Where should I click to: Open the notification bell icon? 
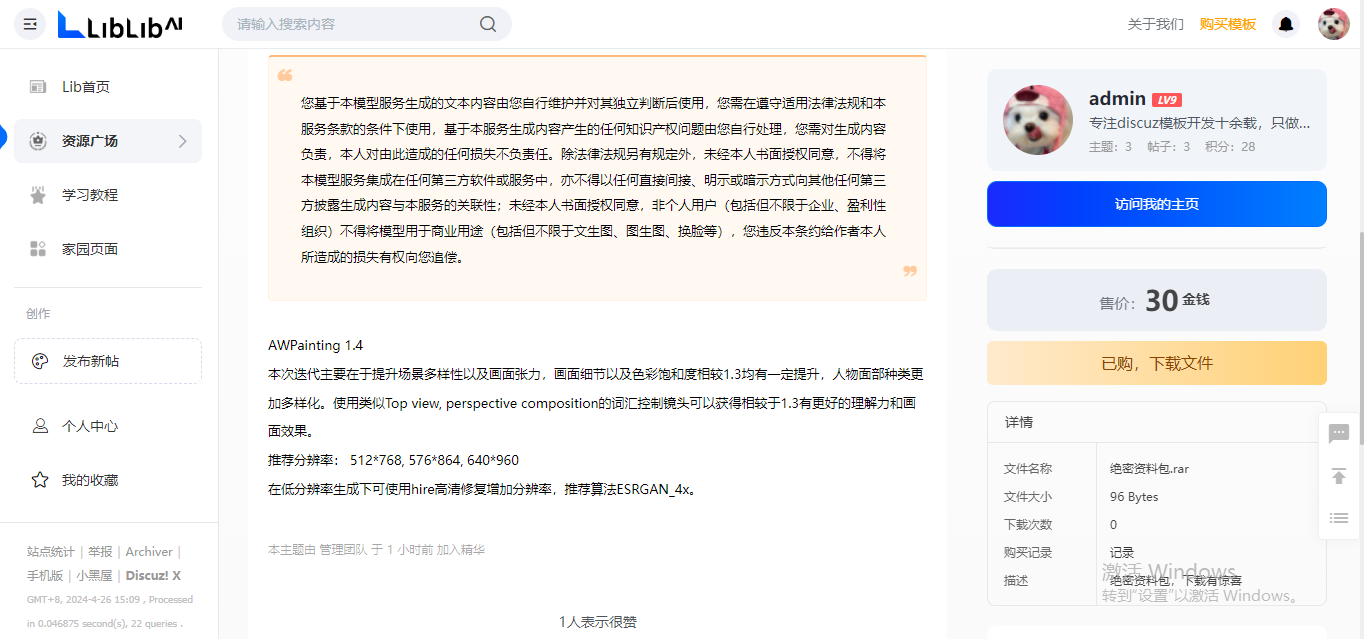(1286, 24)
